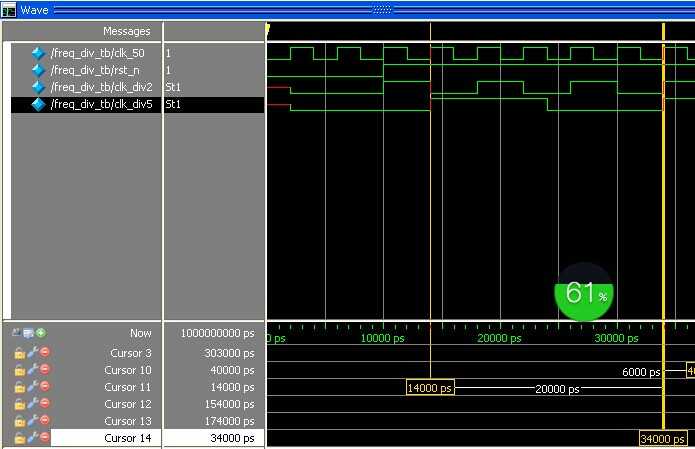The image size is (695, 449).
Task: Lock Cursor 12 with its padlock icon
Action: [x=20, y=404]
